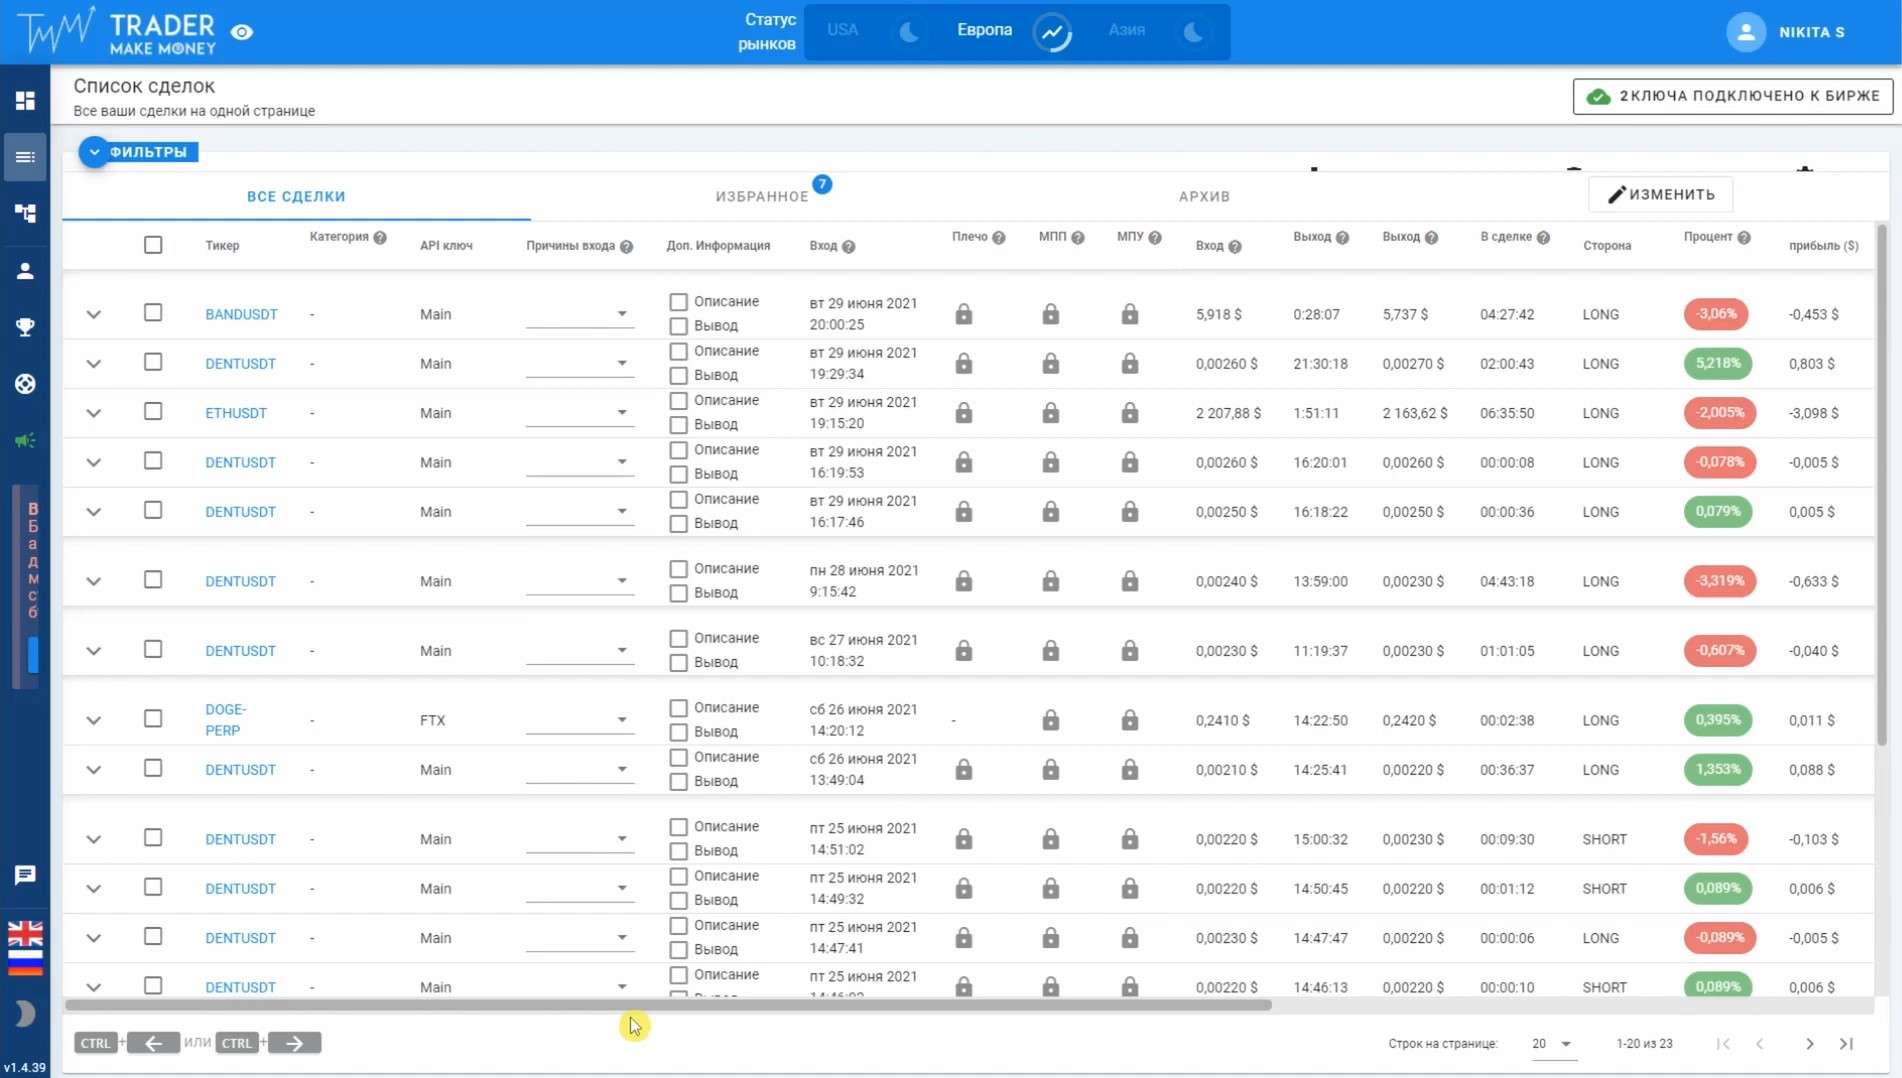Open entry reasons dropdown in ETHUSDT row
The height and width of the screenshot is (1078, 1902).
click(x=580, y=412)
